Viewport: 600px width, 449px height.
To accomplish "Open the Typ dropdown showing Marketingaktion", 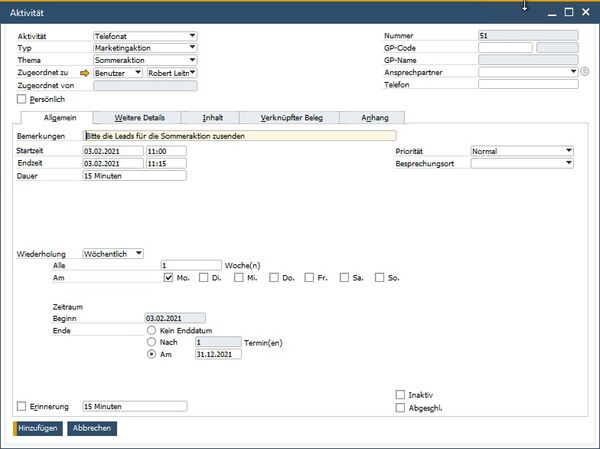I will pyautogui.click(x=145, y=48).
